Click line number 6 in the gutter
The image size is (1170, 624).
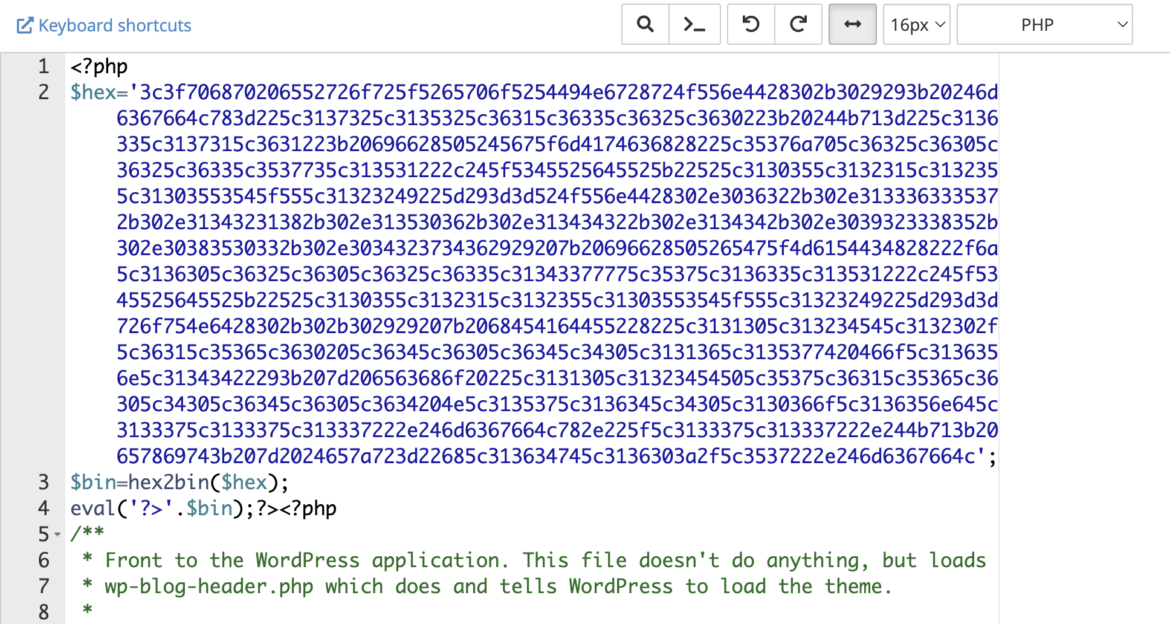point(43,560)
